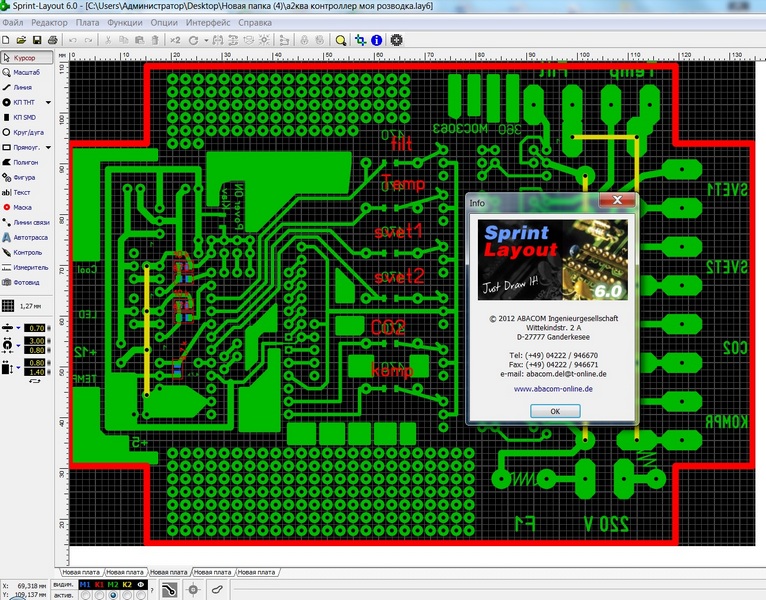Image resolution: width=766 pixels, height=600 pixels.
Task: Click the blue Info icon in toolbar
Action: click(376, 40)
